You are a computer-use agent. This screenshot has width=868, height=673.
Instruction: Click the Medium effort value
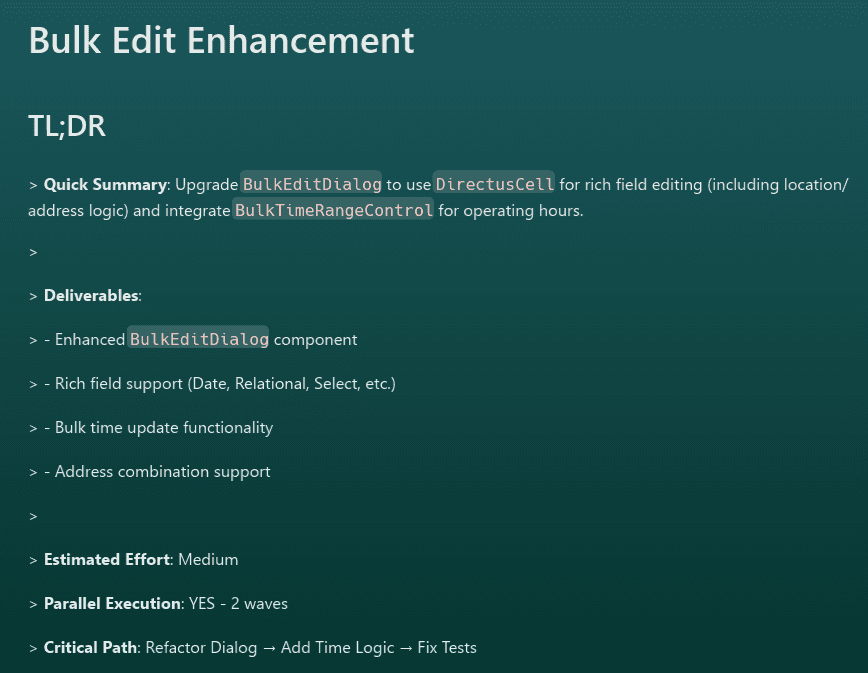pyautogui.click(x=208, y=560)
